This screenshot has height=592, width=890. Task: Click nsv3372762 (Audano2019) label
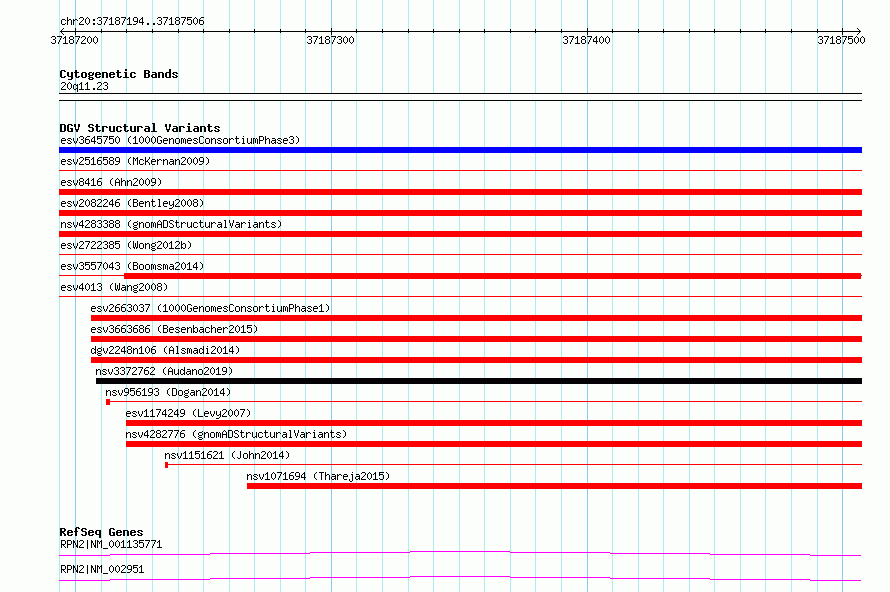click(164, 371)
